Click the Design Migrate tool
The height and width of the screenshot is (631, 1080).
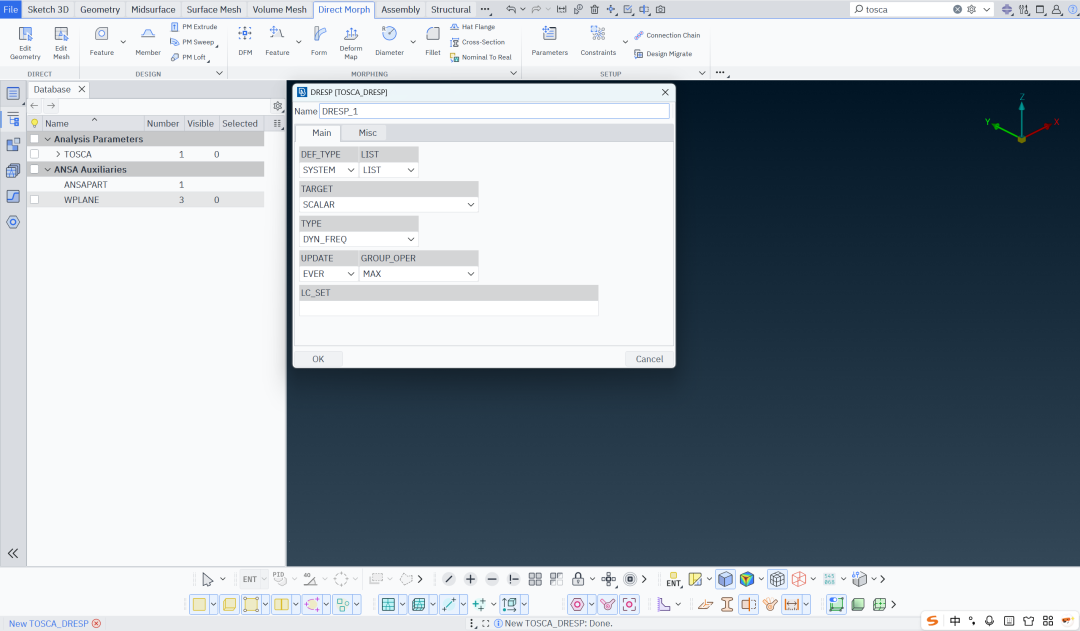click(663, 54)
